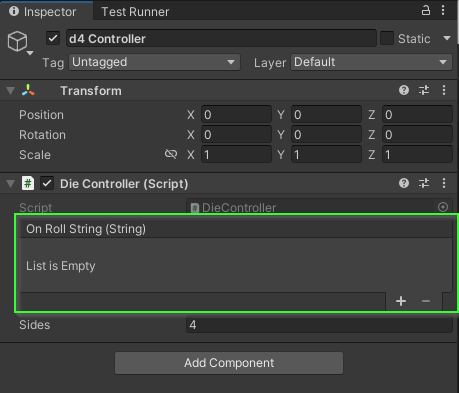
Task: Click the Script label
Action: pos(35,207)
